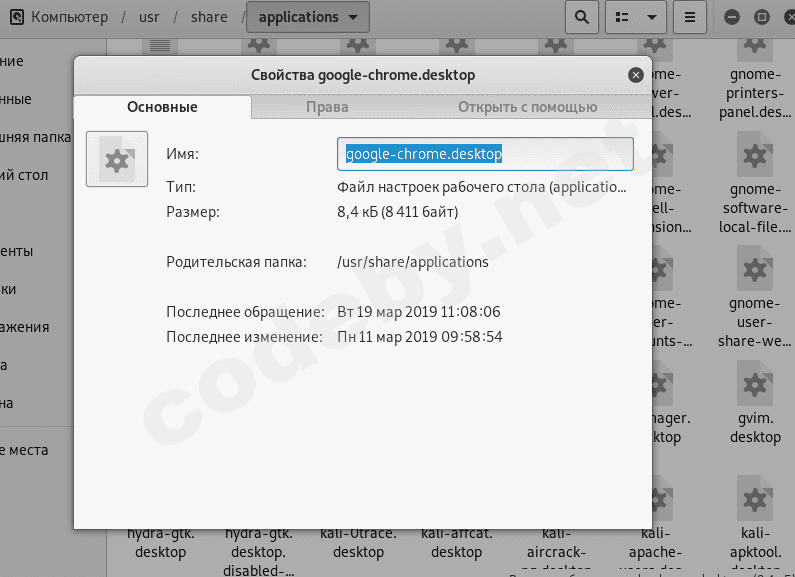The height and width of the screenshot is (577, 795).
Task: Switch to the Права tab
Action: click(327, 107)
